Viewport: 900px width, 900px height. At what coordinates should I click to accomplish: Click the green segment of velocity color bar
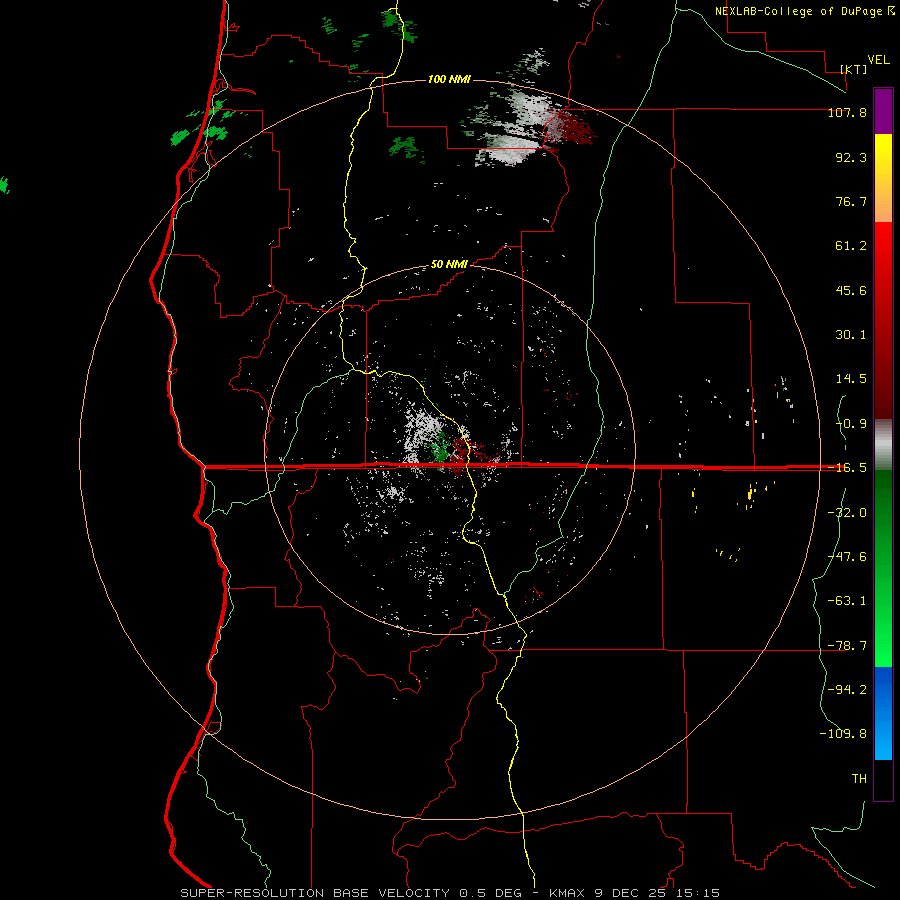pyautogui.click(x=883, y=568)
